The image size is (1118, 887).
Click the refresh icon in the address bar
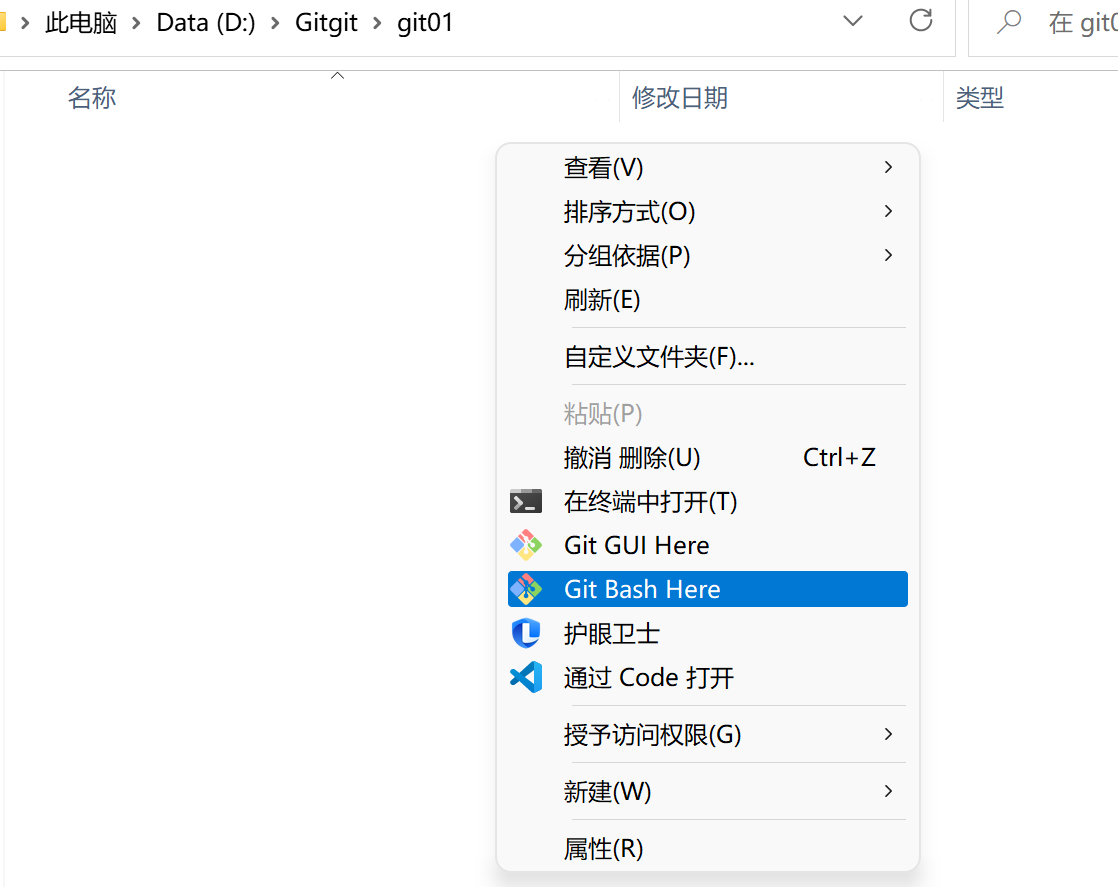pos(920,21)
